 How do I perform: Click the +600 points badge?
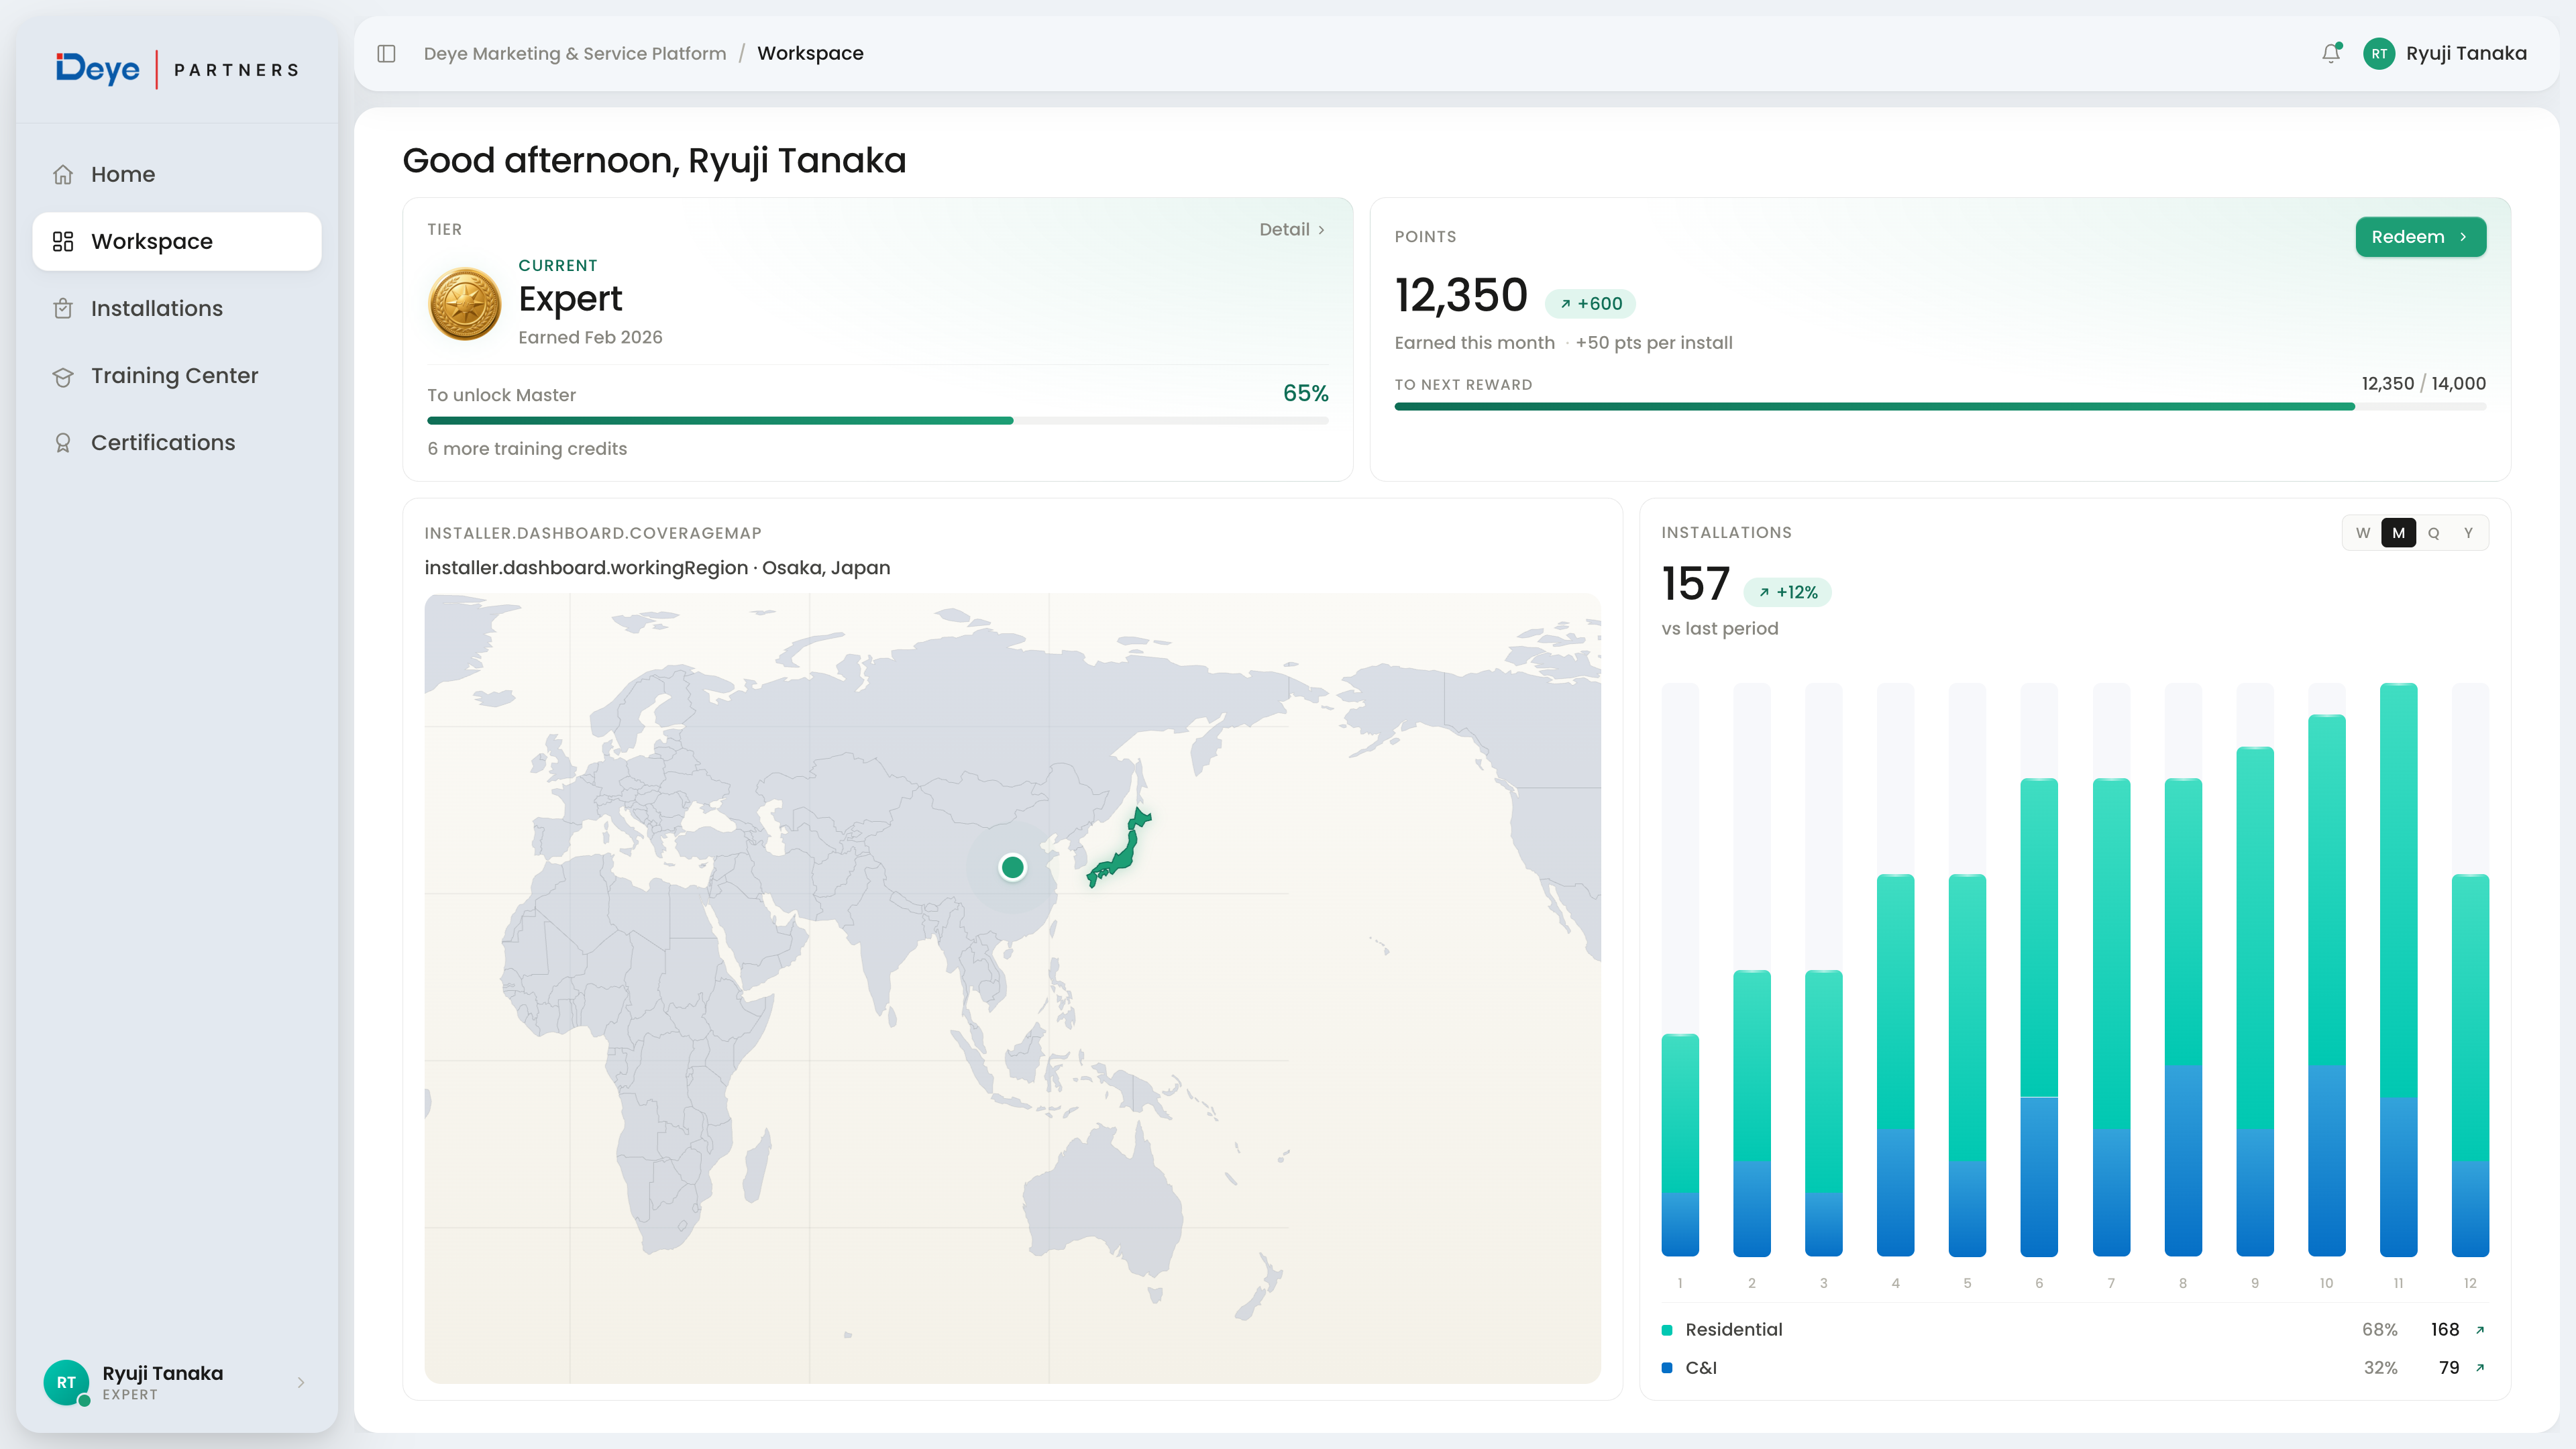pos(1590,304)
